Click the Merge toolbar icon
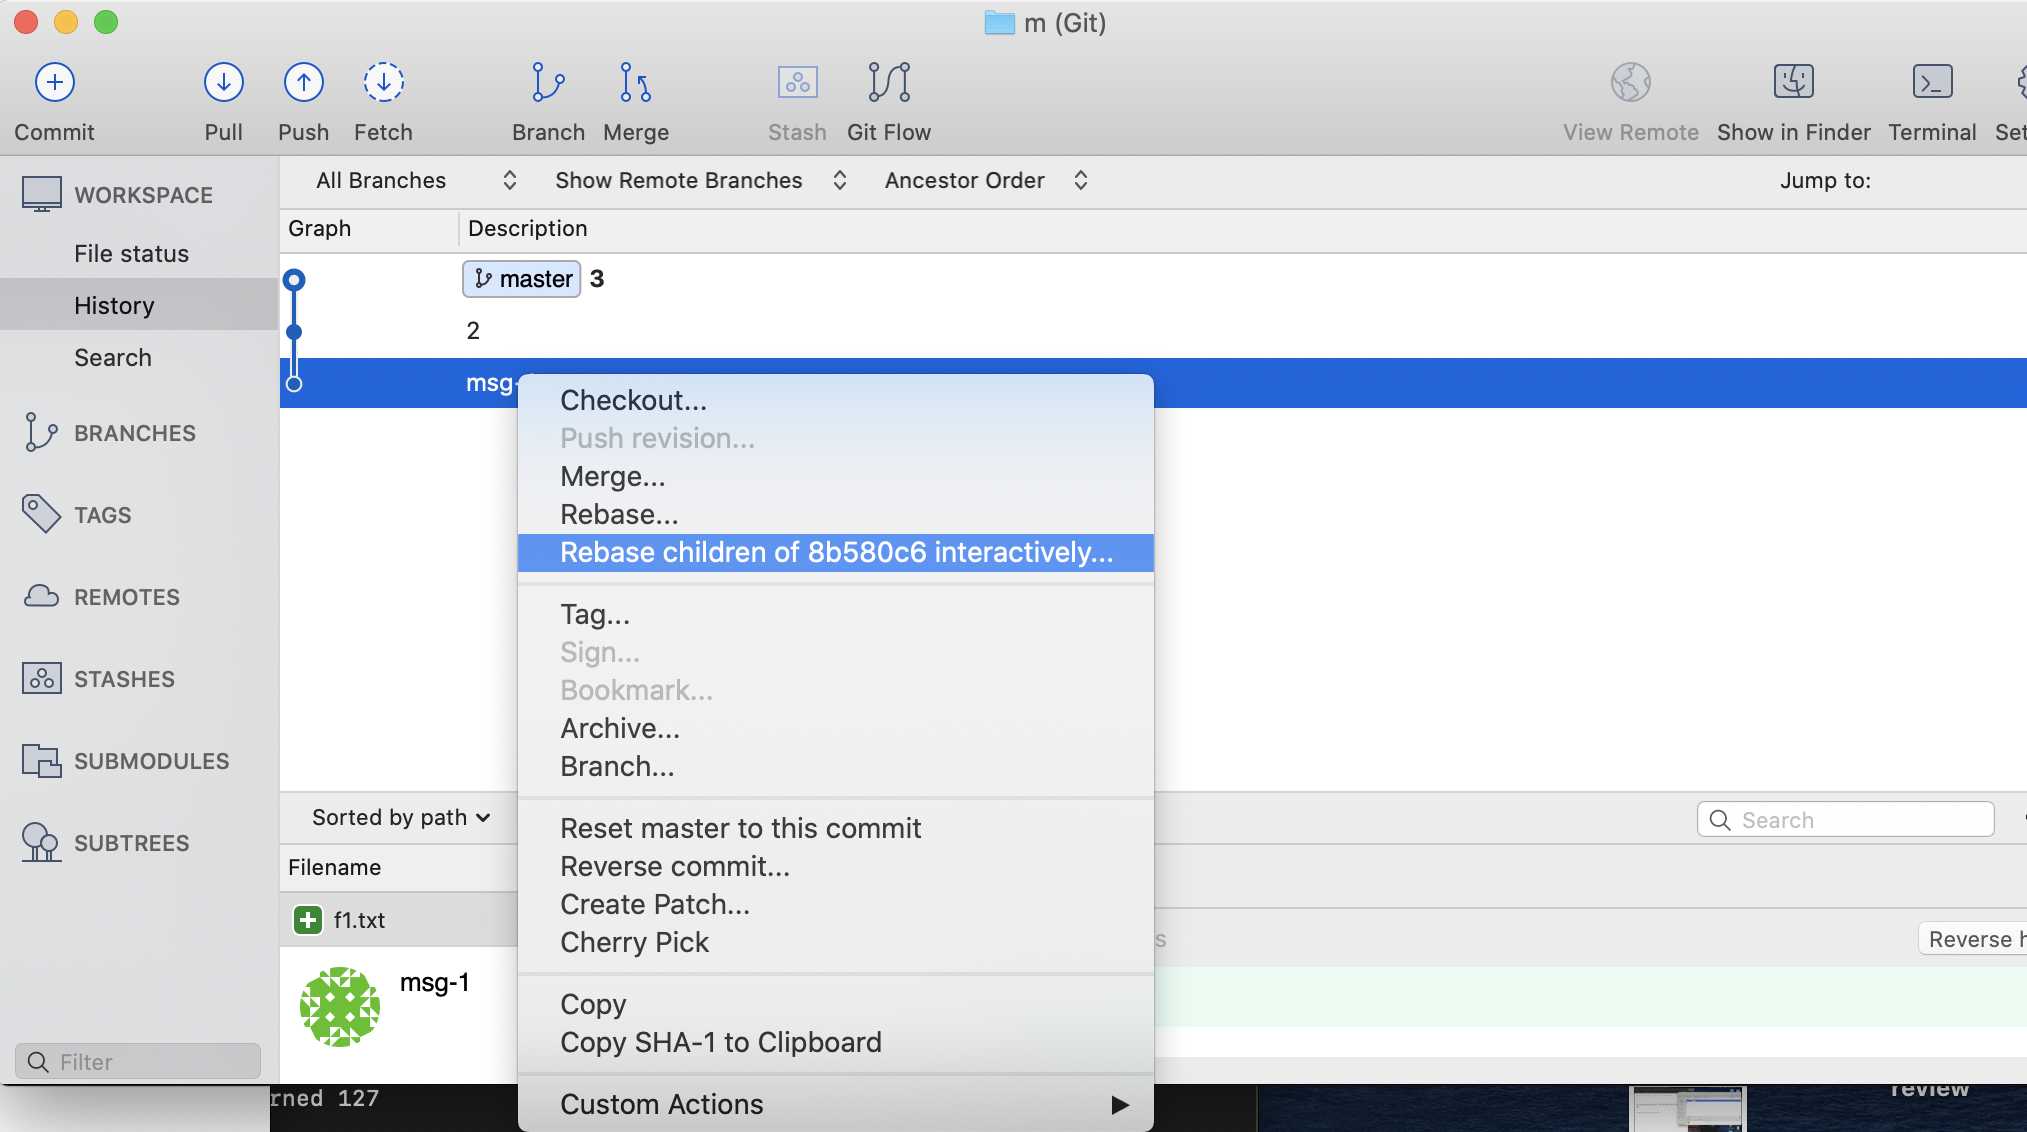This screenshot has width=2027, height=1132. (x=635, y=83)
